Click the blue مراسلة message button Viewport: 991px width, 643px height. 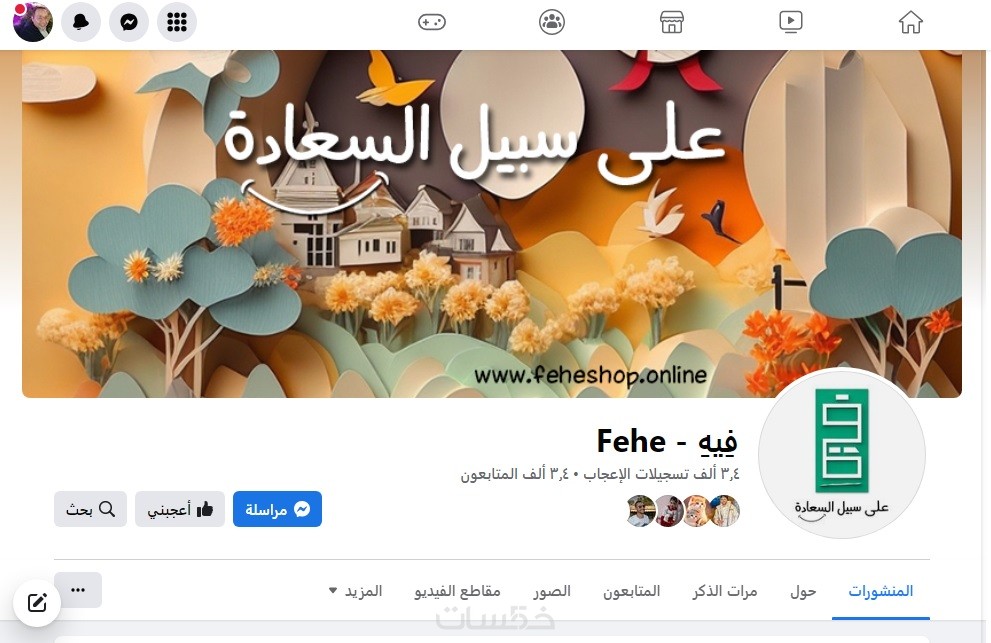pyautogui.click(x=277, y=509)
